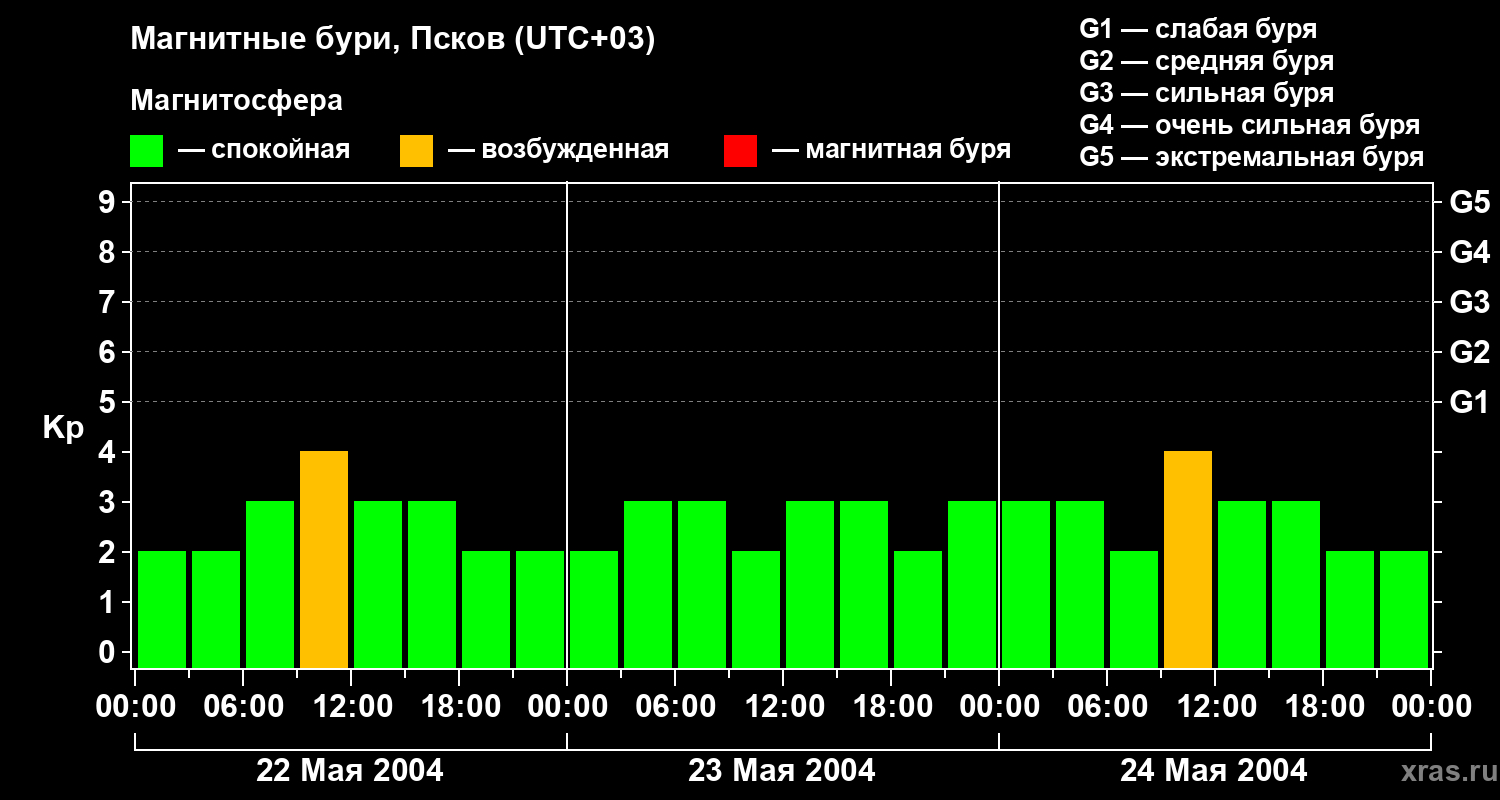
Task: Click the '06:00' tick label for 24 Мая
Action: pyautogui.click(x=1108, y=707)
